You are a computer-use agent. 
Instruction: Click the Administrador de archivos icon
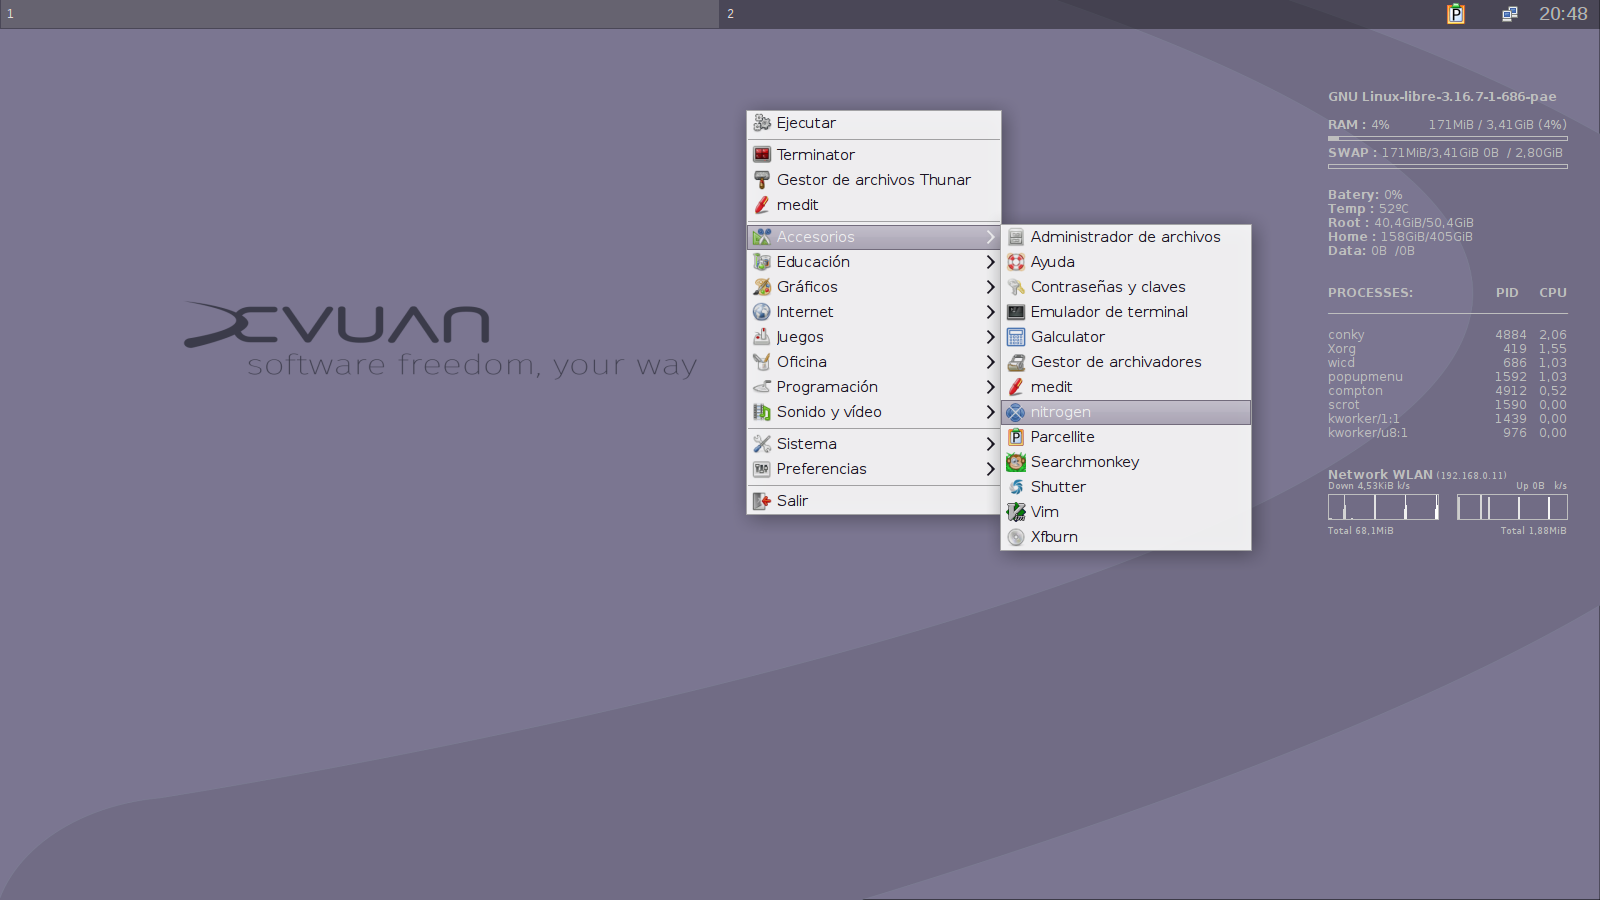1016,237
